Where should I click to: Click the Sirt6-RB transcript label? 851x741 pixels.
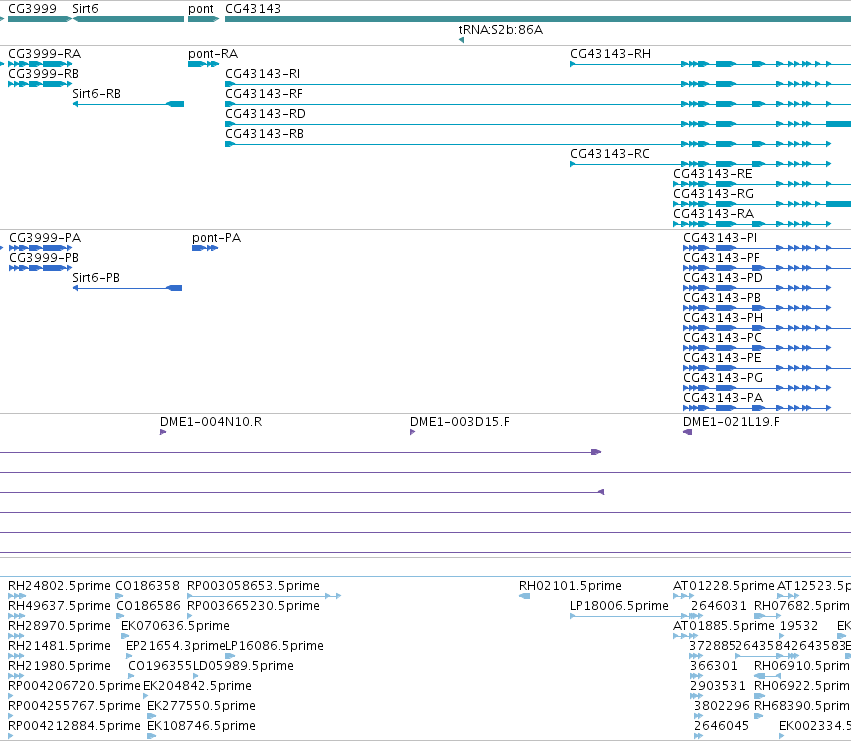97,94
